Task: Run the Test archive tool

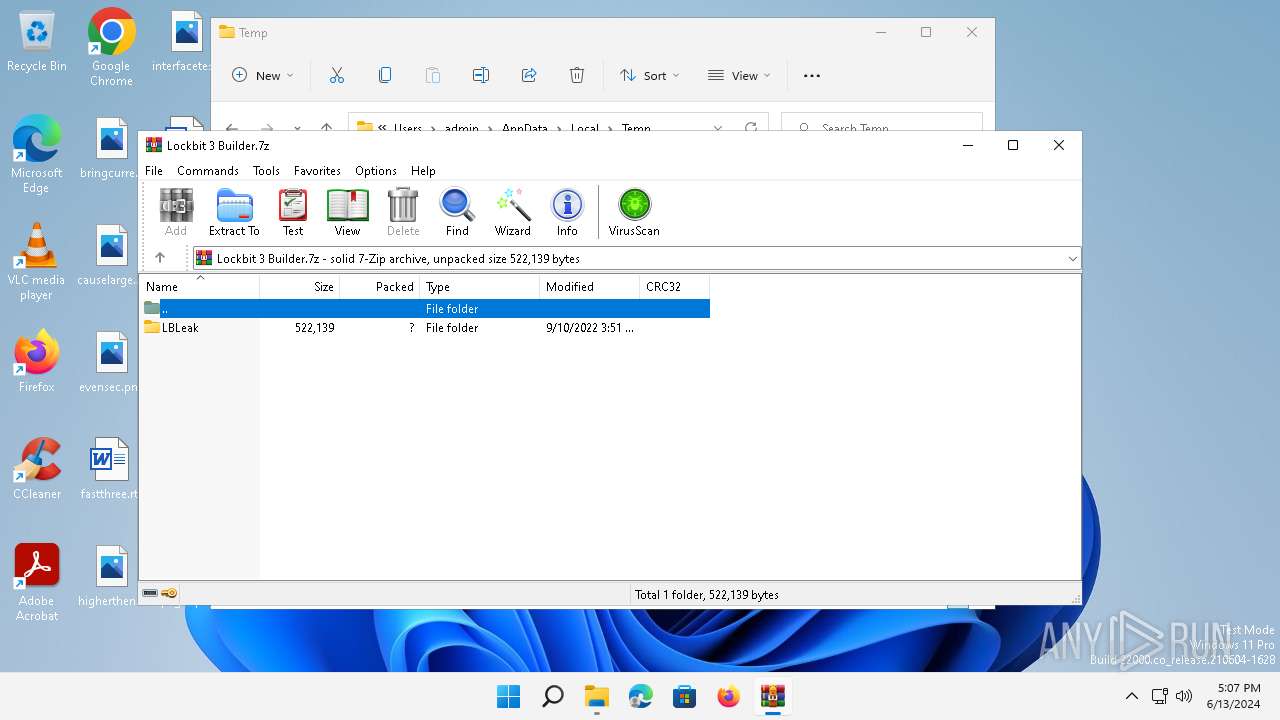Action: tap(293, 212)
